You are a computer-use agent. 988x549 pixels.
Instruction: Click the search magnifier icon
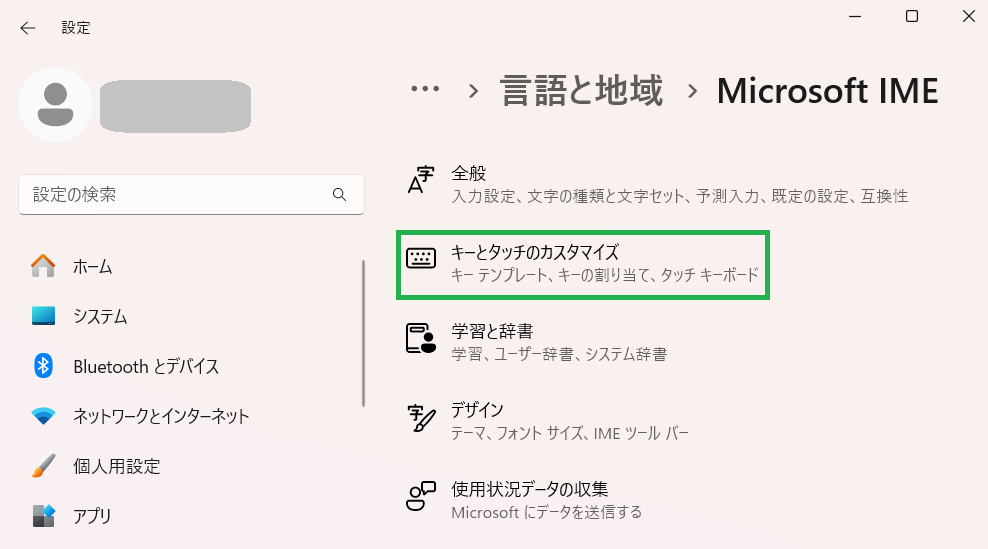coord(339,194)
